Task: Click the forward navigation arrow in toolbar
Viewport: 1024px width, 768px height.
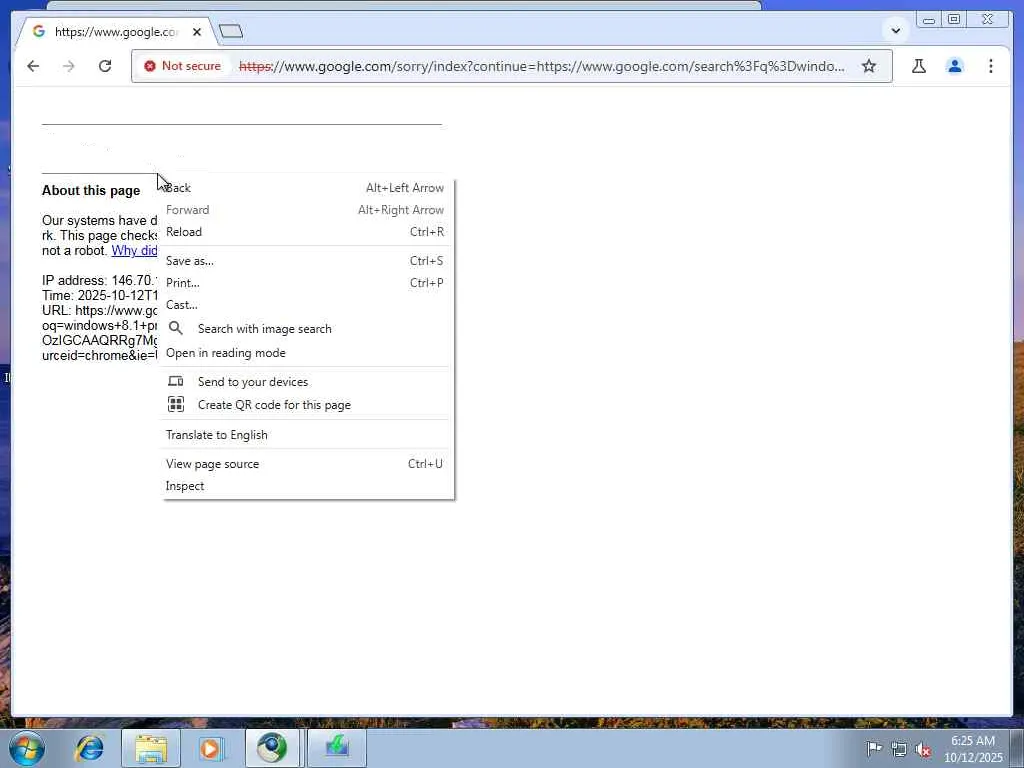Action: 69,66
